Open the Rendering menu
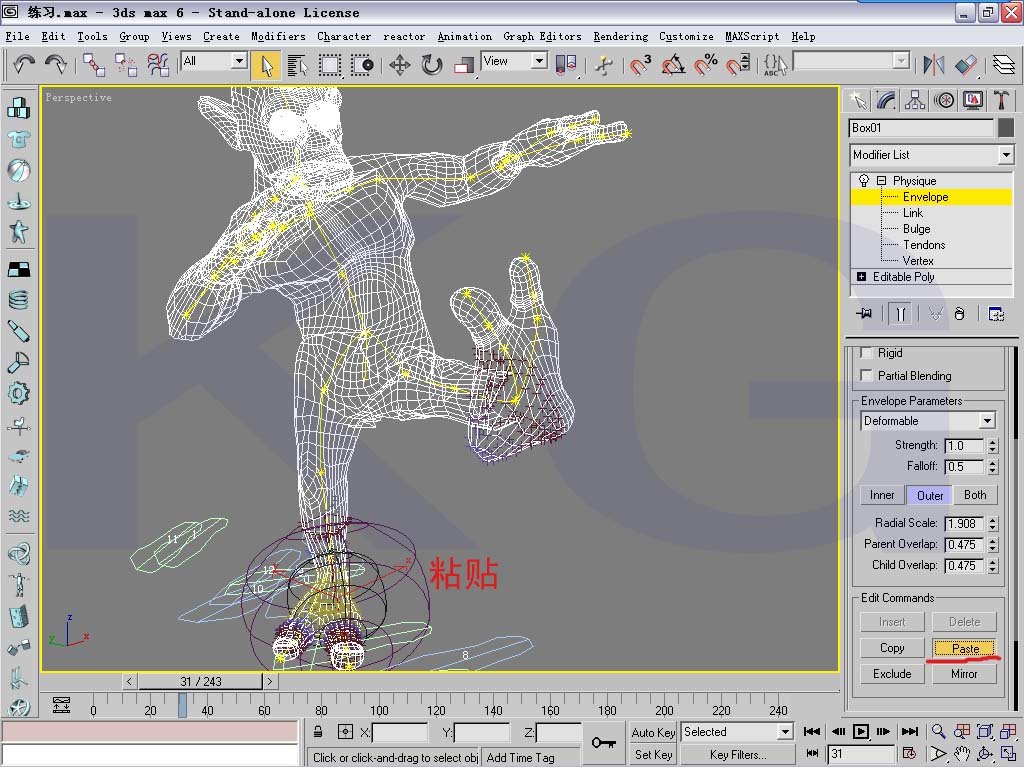 pos(620,37)
